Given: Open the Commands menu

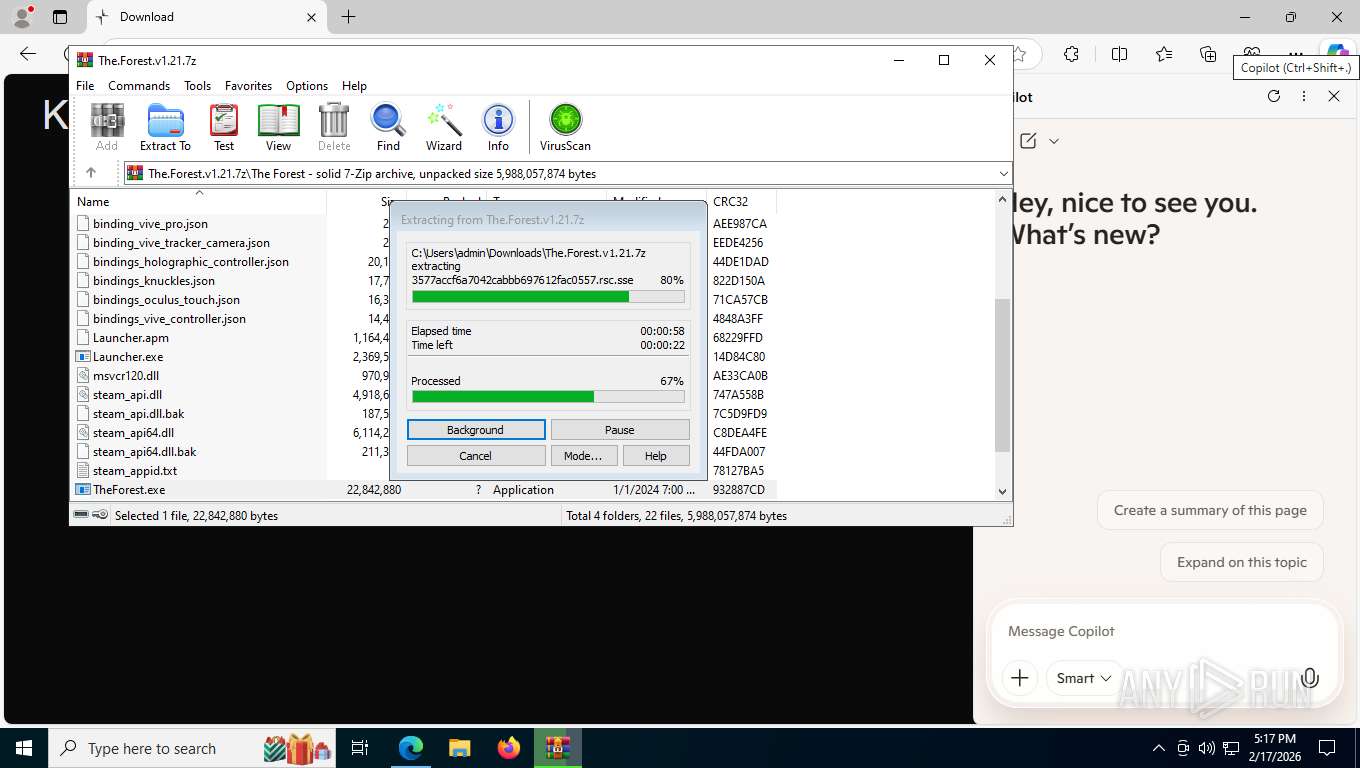Looking at the screenshot, I should (139, 86).
